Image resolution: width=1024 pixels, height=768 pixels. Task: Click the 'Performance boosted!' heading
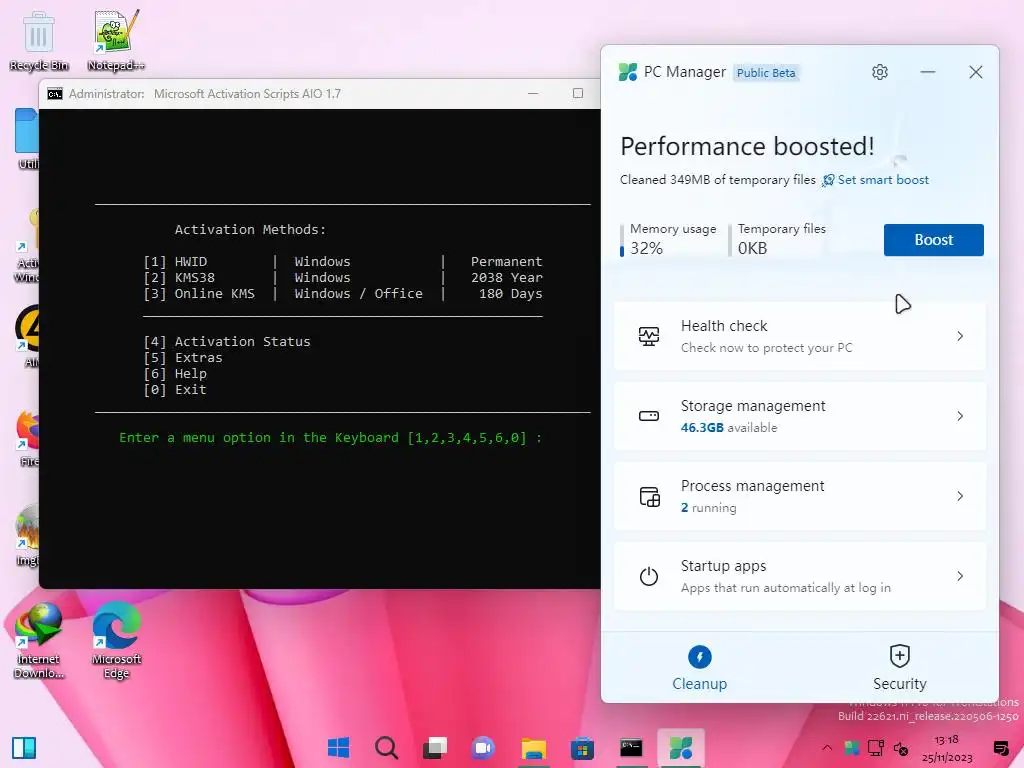point(747,146)
